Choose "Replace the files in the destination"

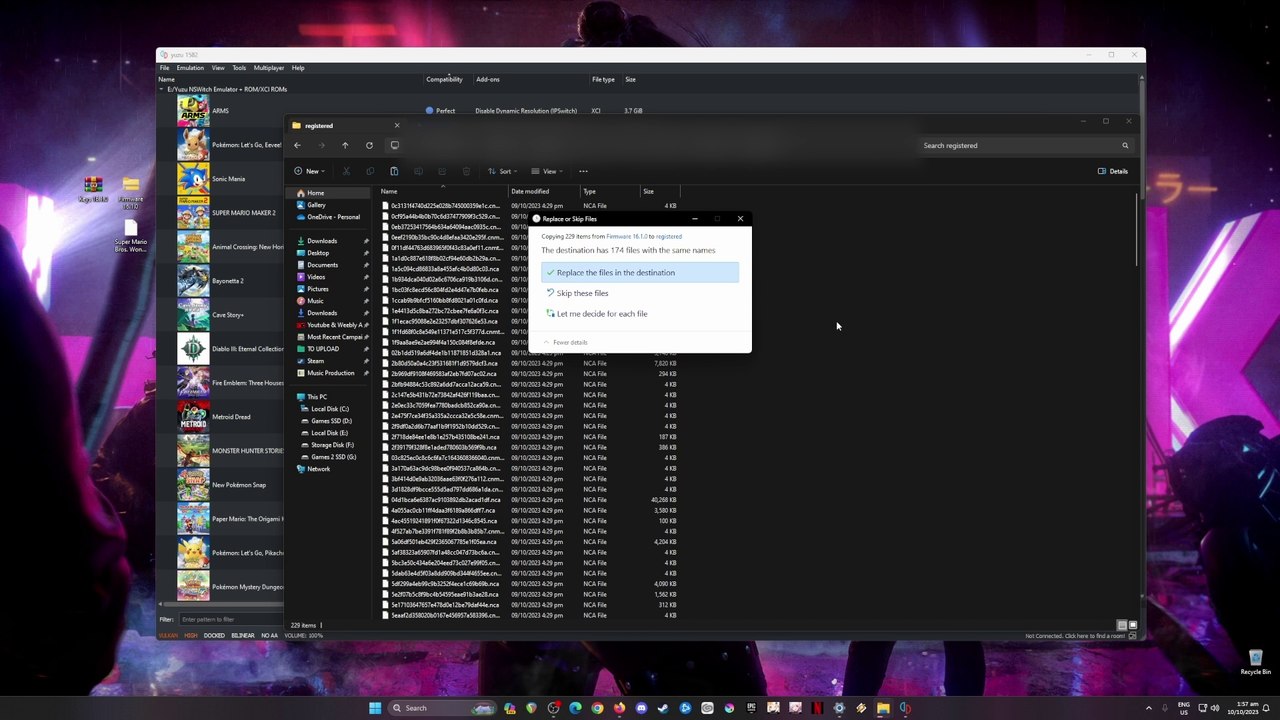640,272
